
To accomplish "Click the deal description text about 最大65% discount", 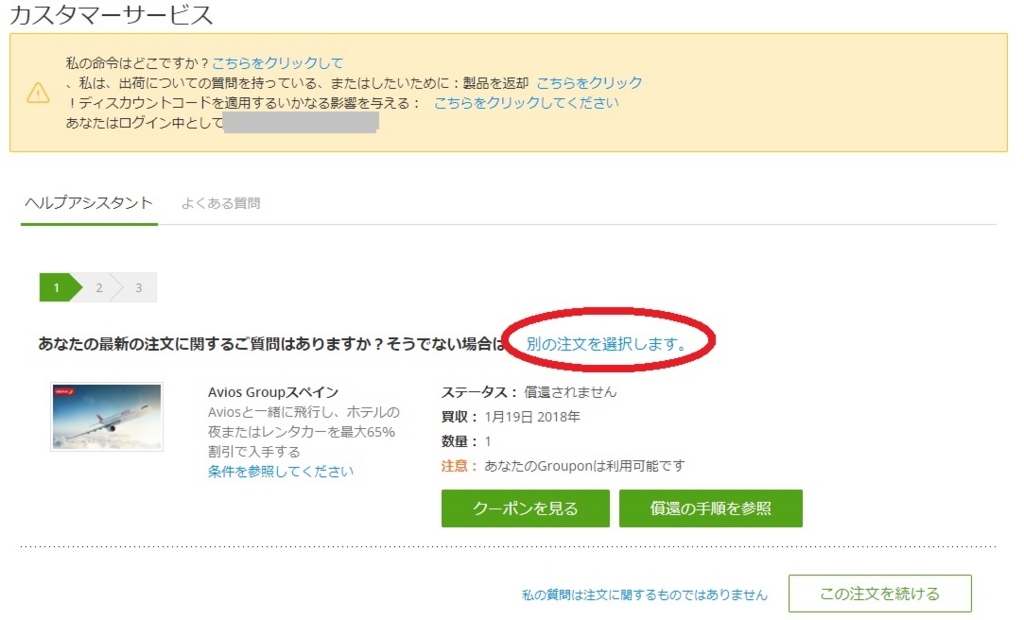I will point(304,432).
